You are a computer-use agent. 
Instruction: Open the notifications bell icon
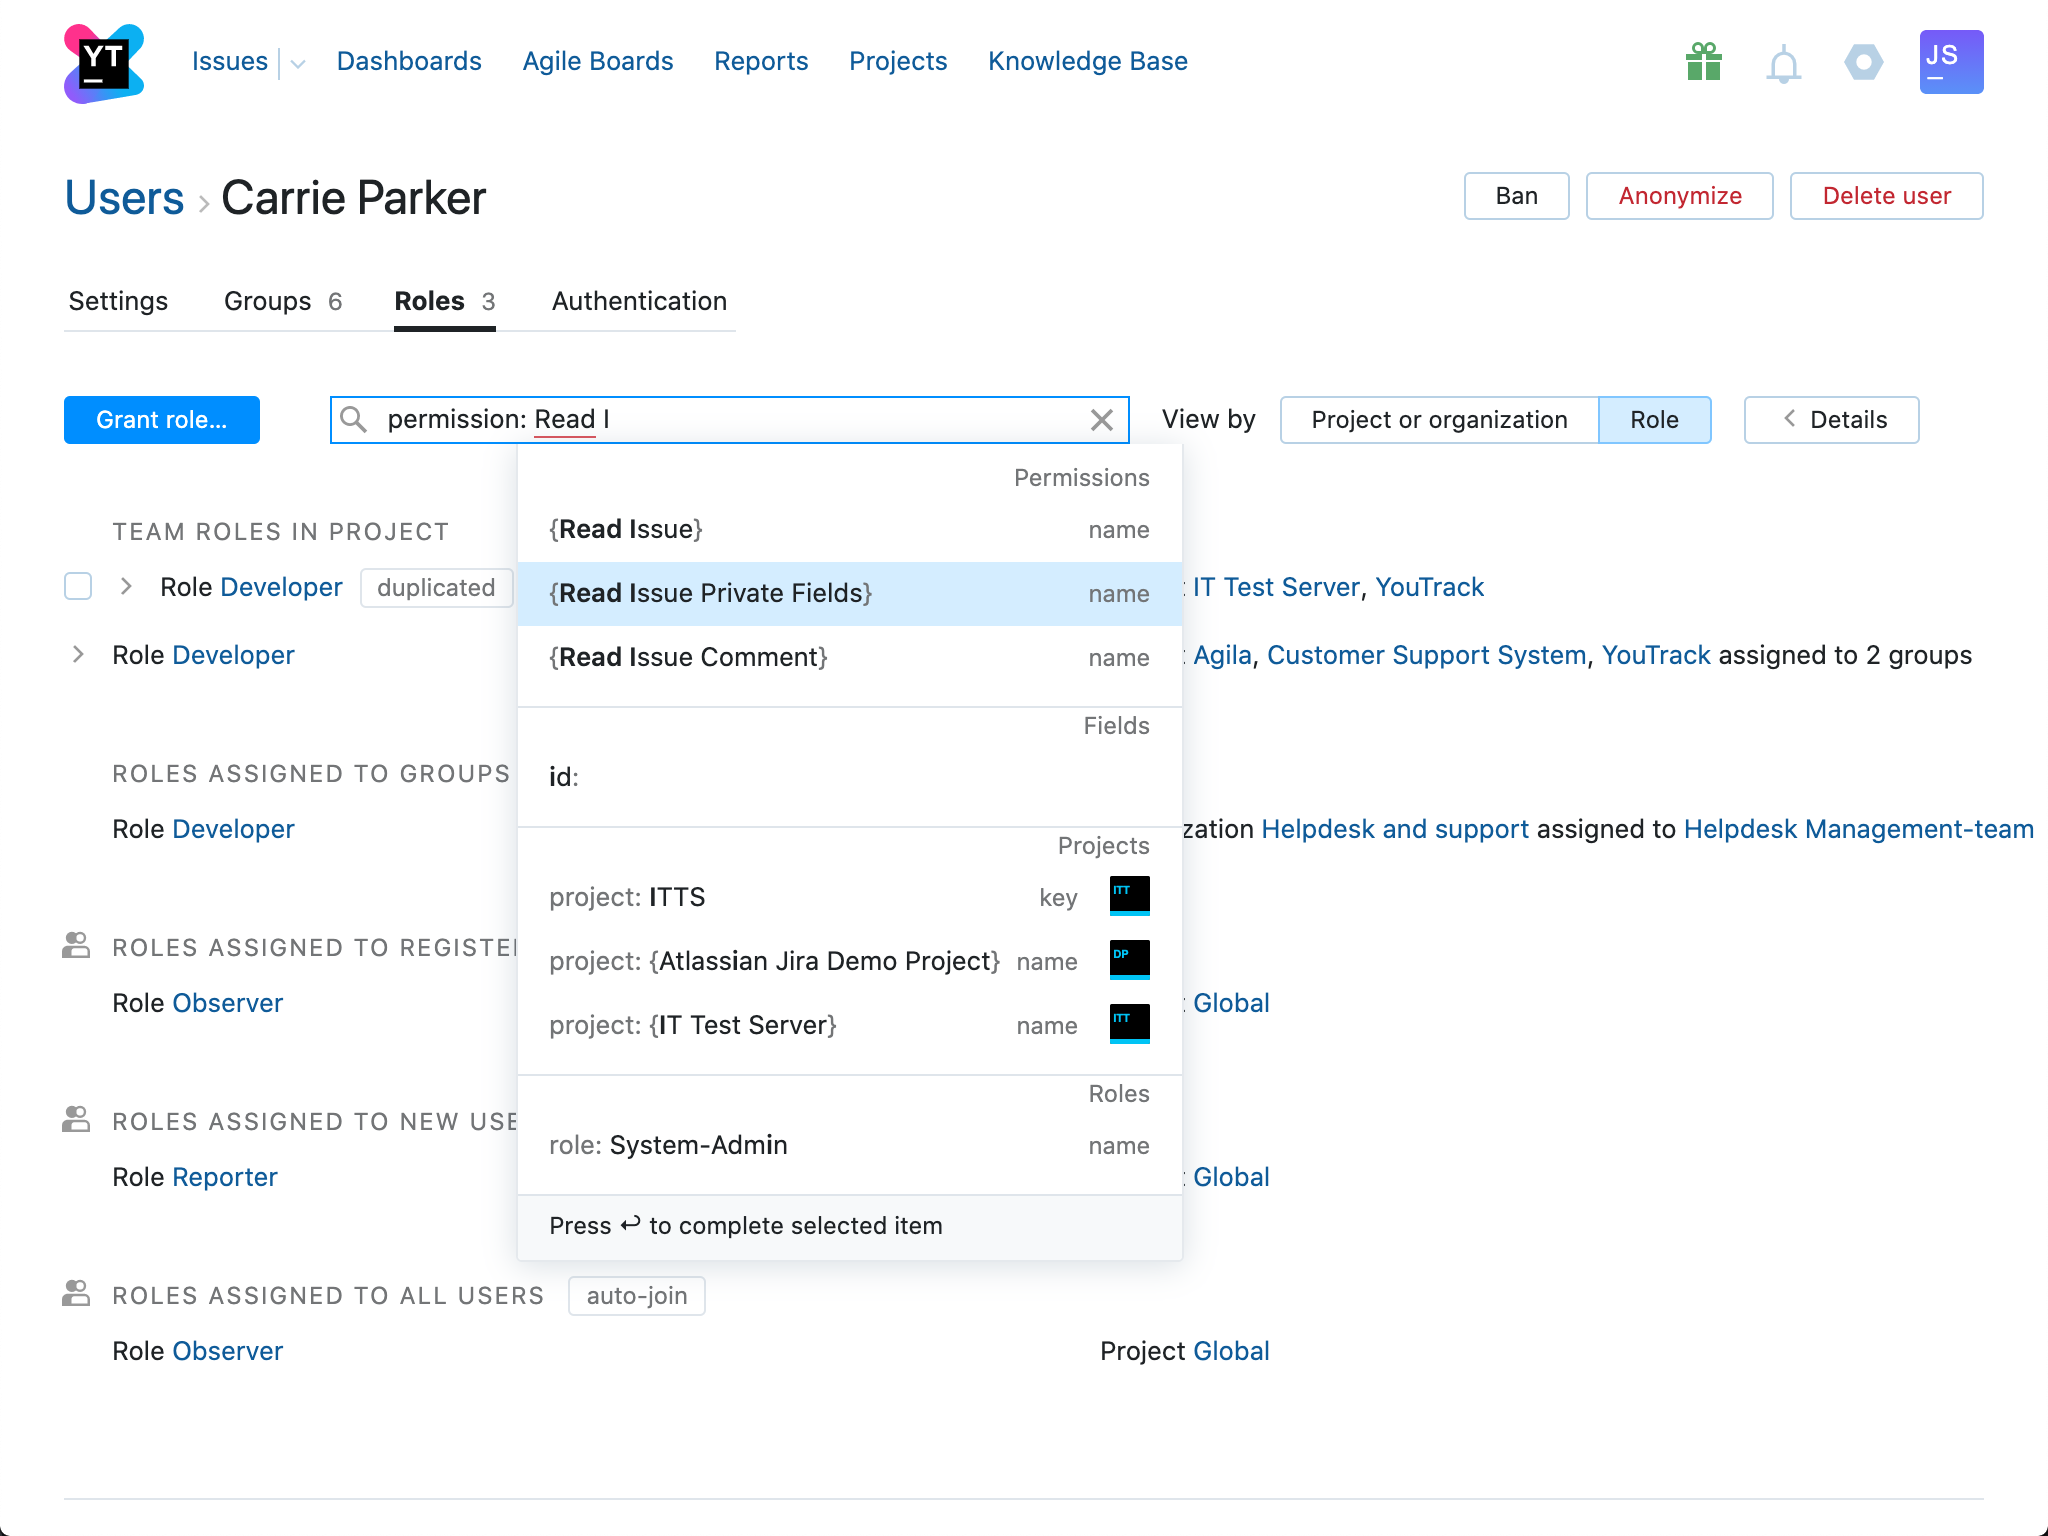1783,64
